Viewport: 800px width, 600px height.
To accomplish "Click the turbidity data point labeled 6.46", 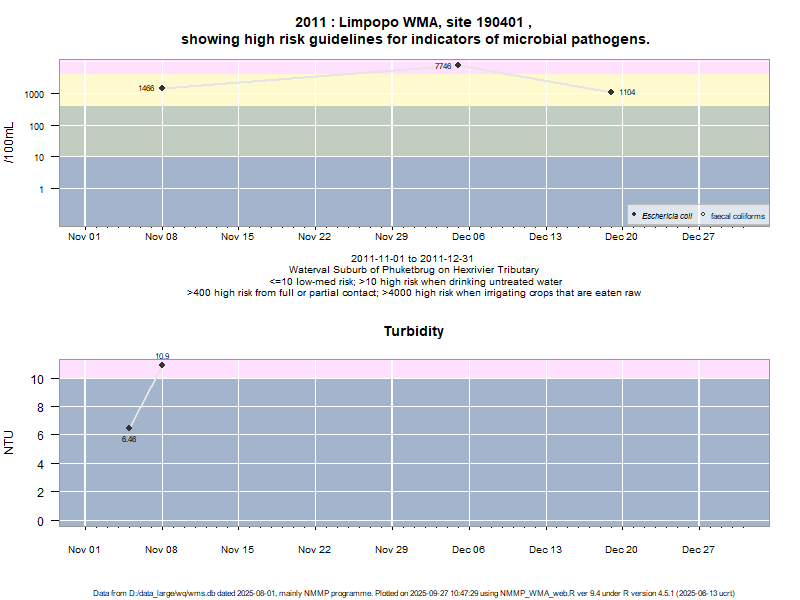I will point(129,428).
